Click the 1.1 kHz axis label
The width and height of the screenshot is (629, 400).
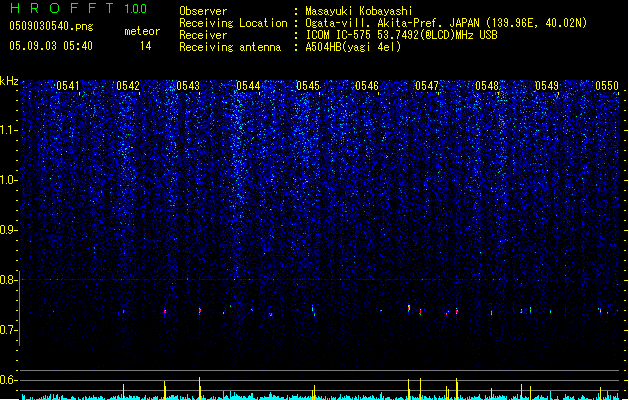coord(8,130)
